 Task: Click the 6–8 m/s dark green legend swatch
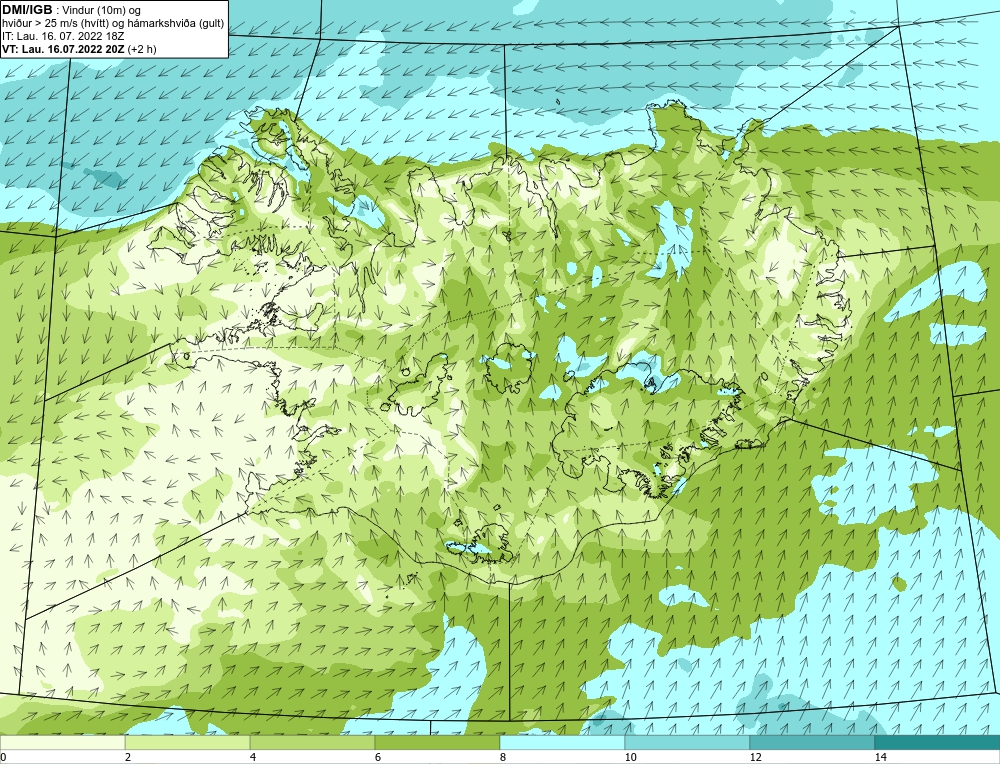(x=438, y=742)
